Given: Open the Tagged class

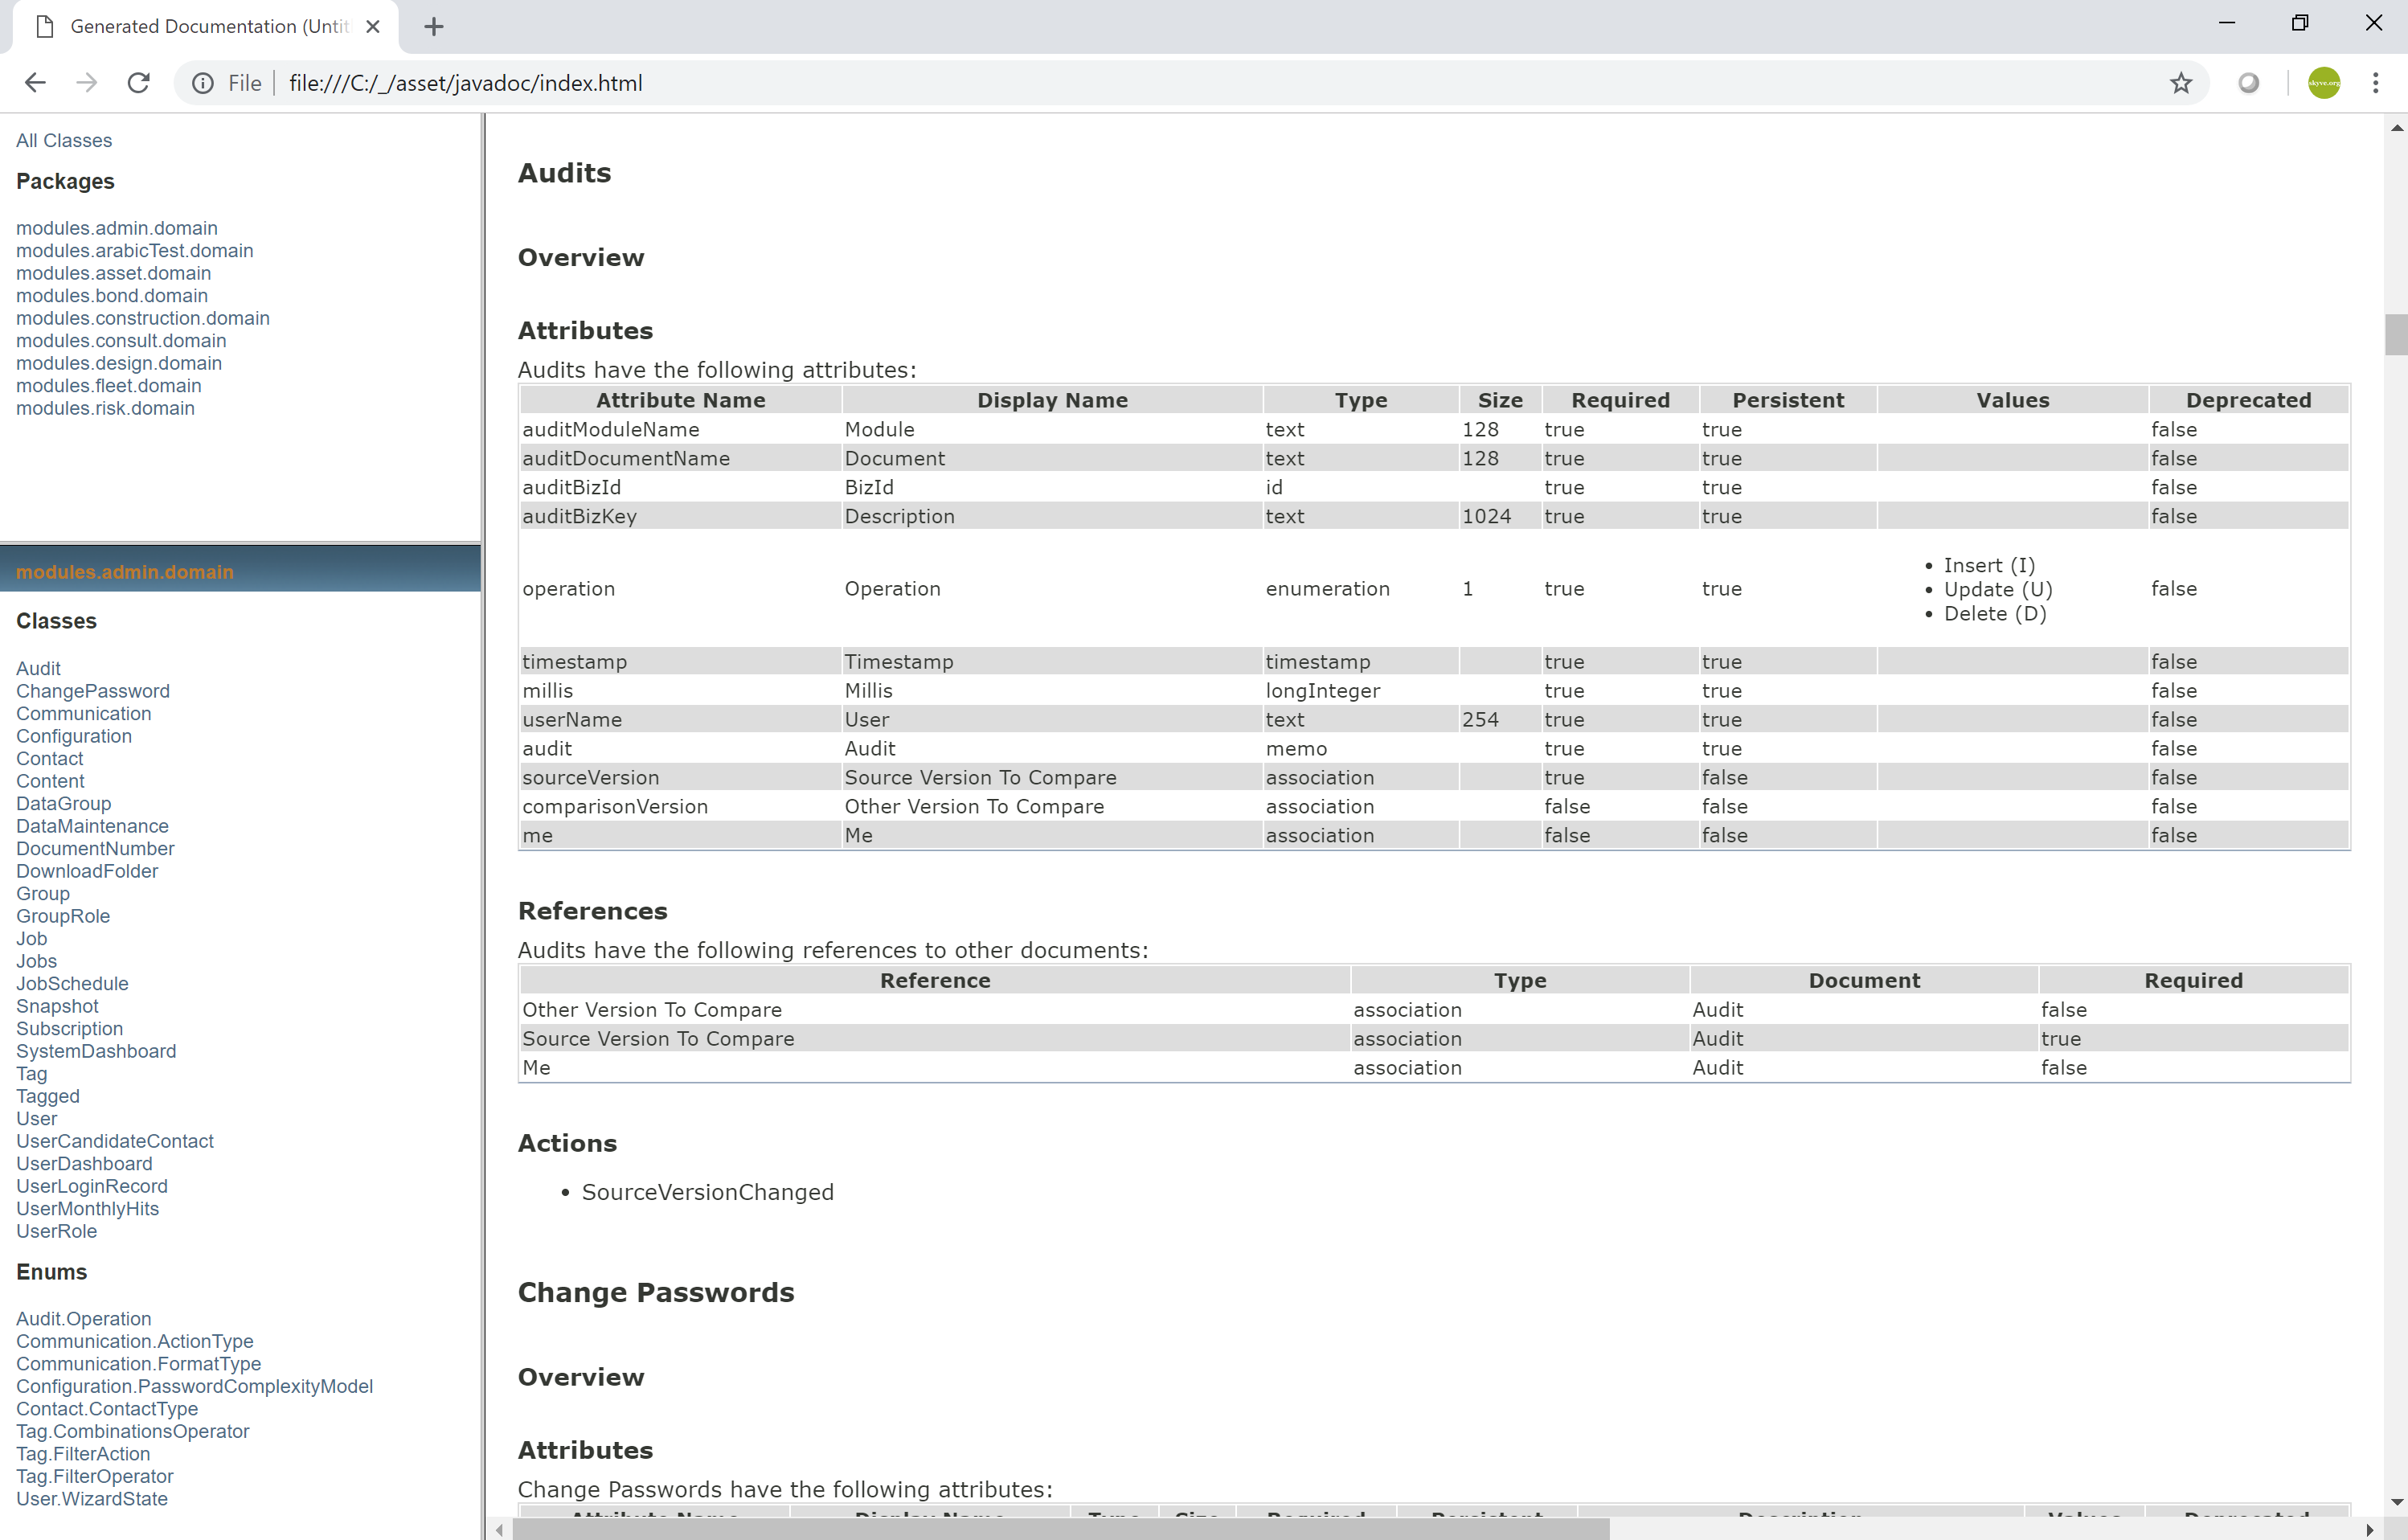Looking at the screenshot, I should tap(48, 1096).
